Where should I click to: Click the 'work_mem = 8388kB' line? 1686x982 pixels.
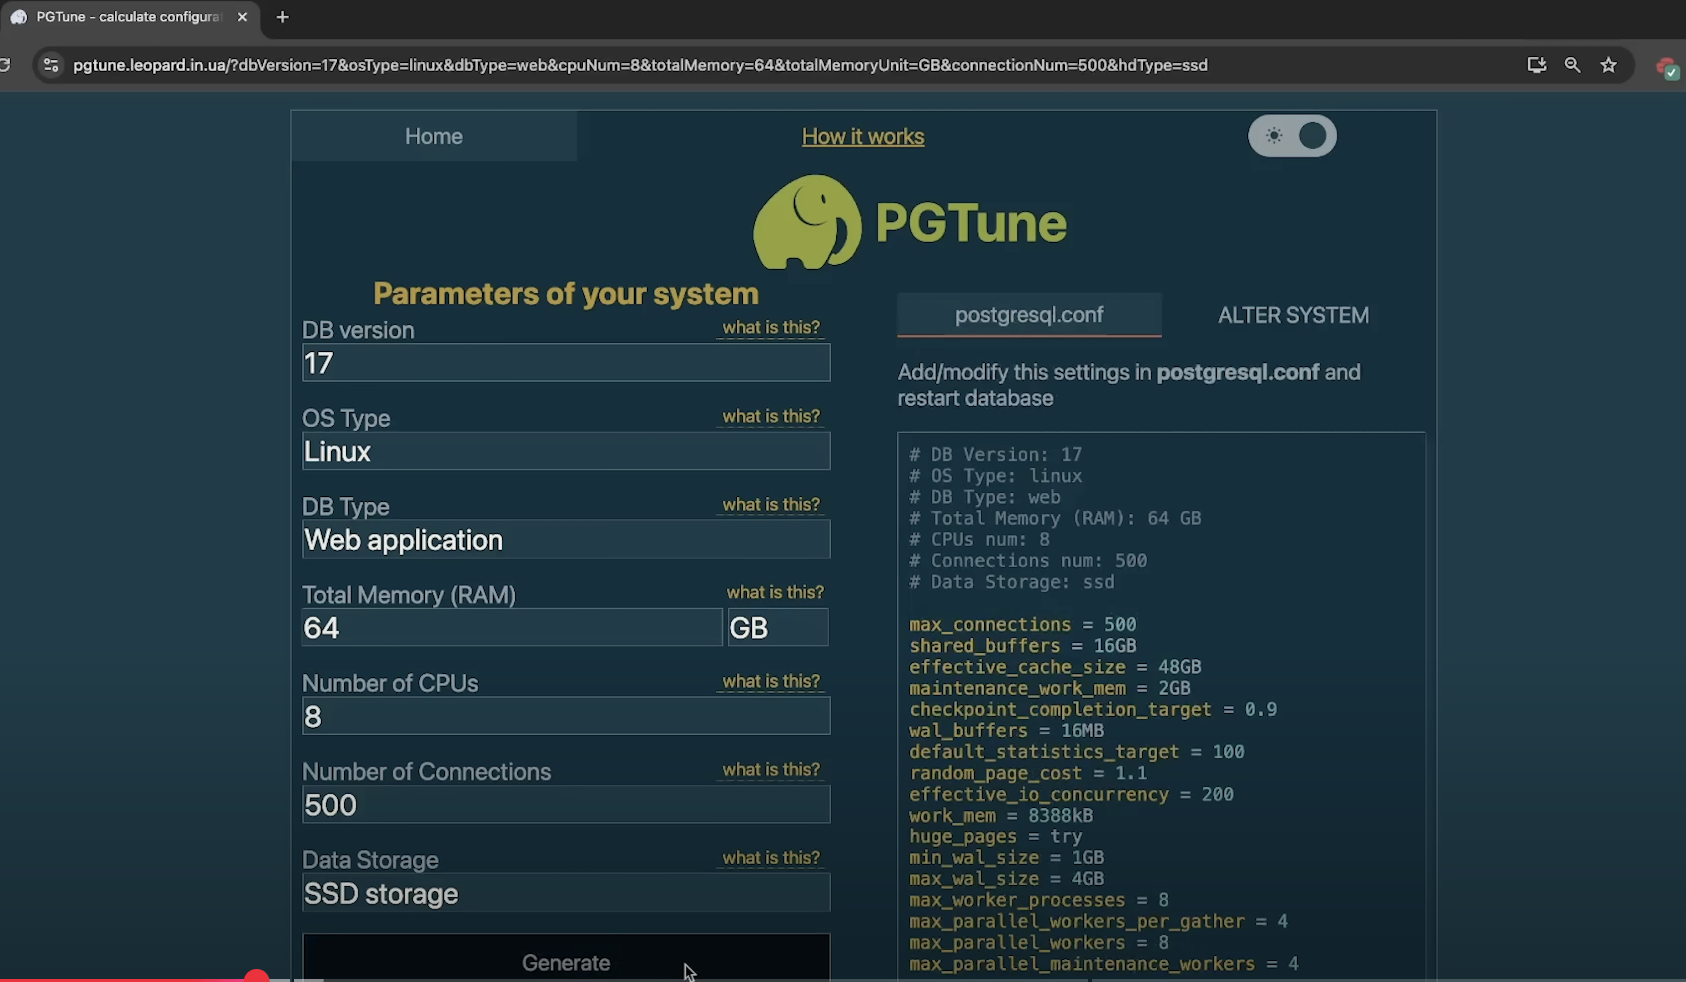(x=1001, y=815)
